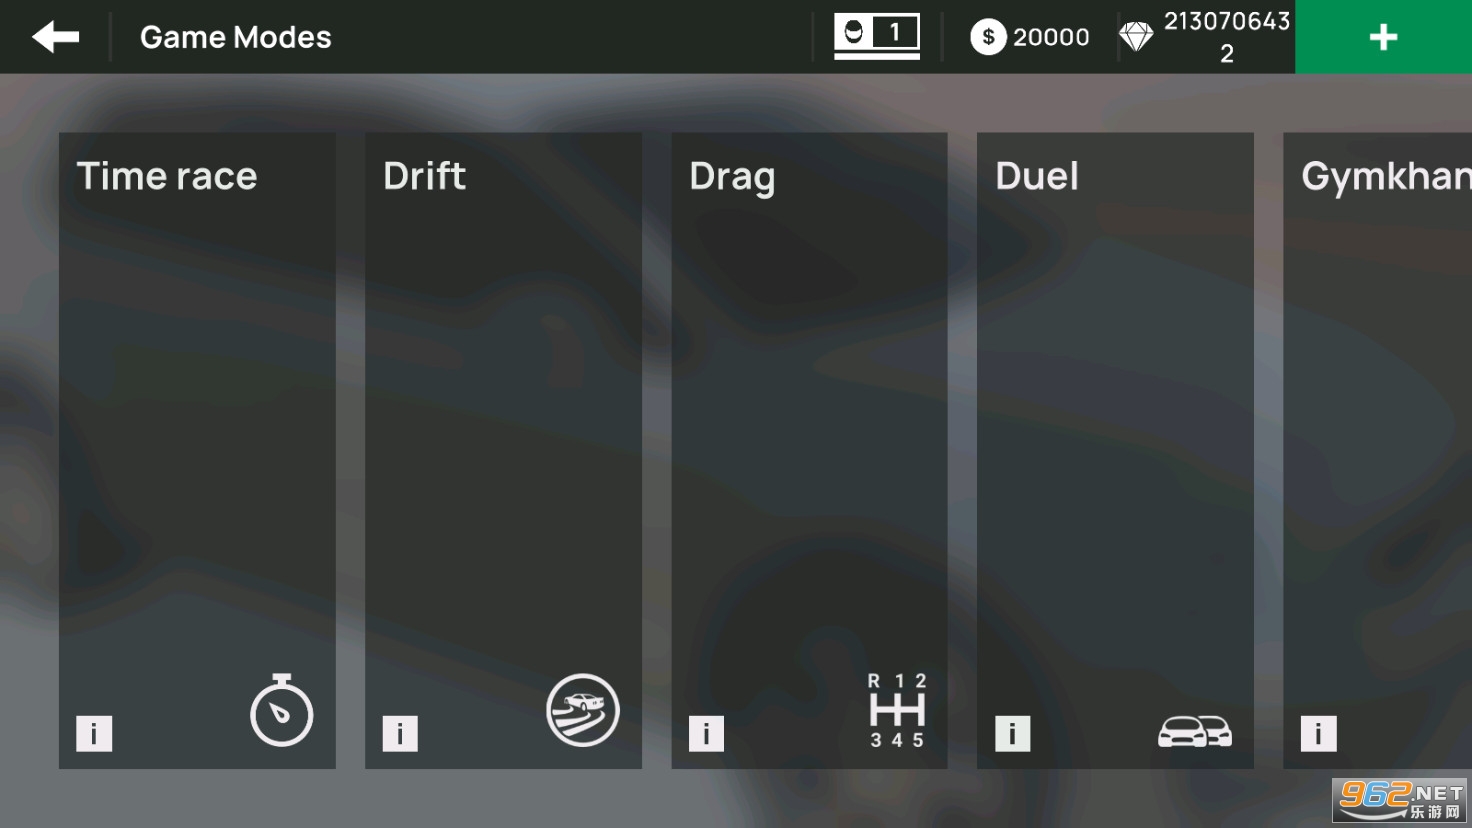Go back with the arrow icon
1472x828 pixels.
point(55,37)
